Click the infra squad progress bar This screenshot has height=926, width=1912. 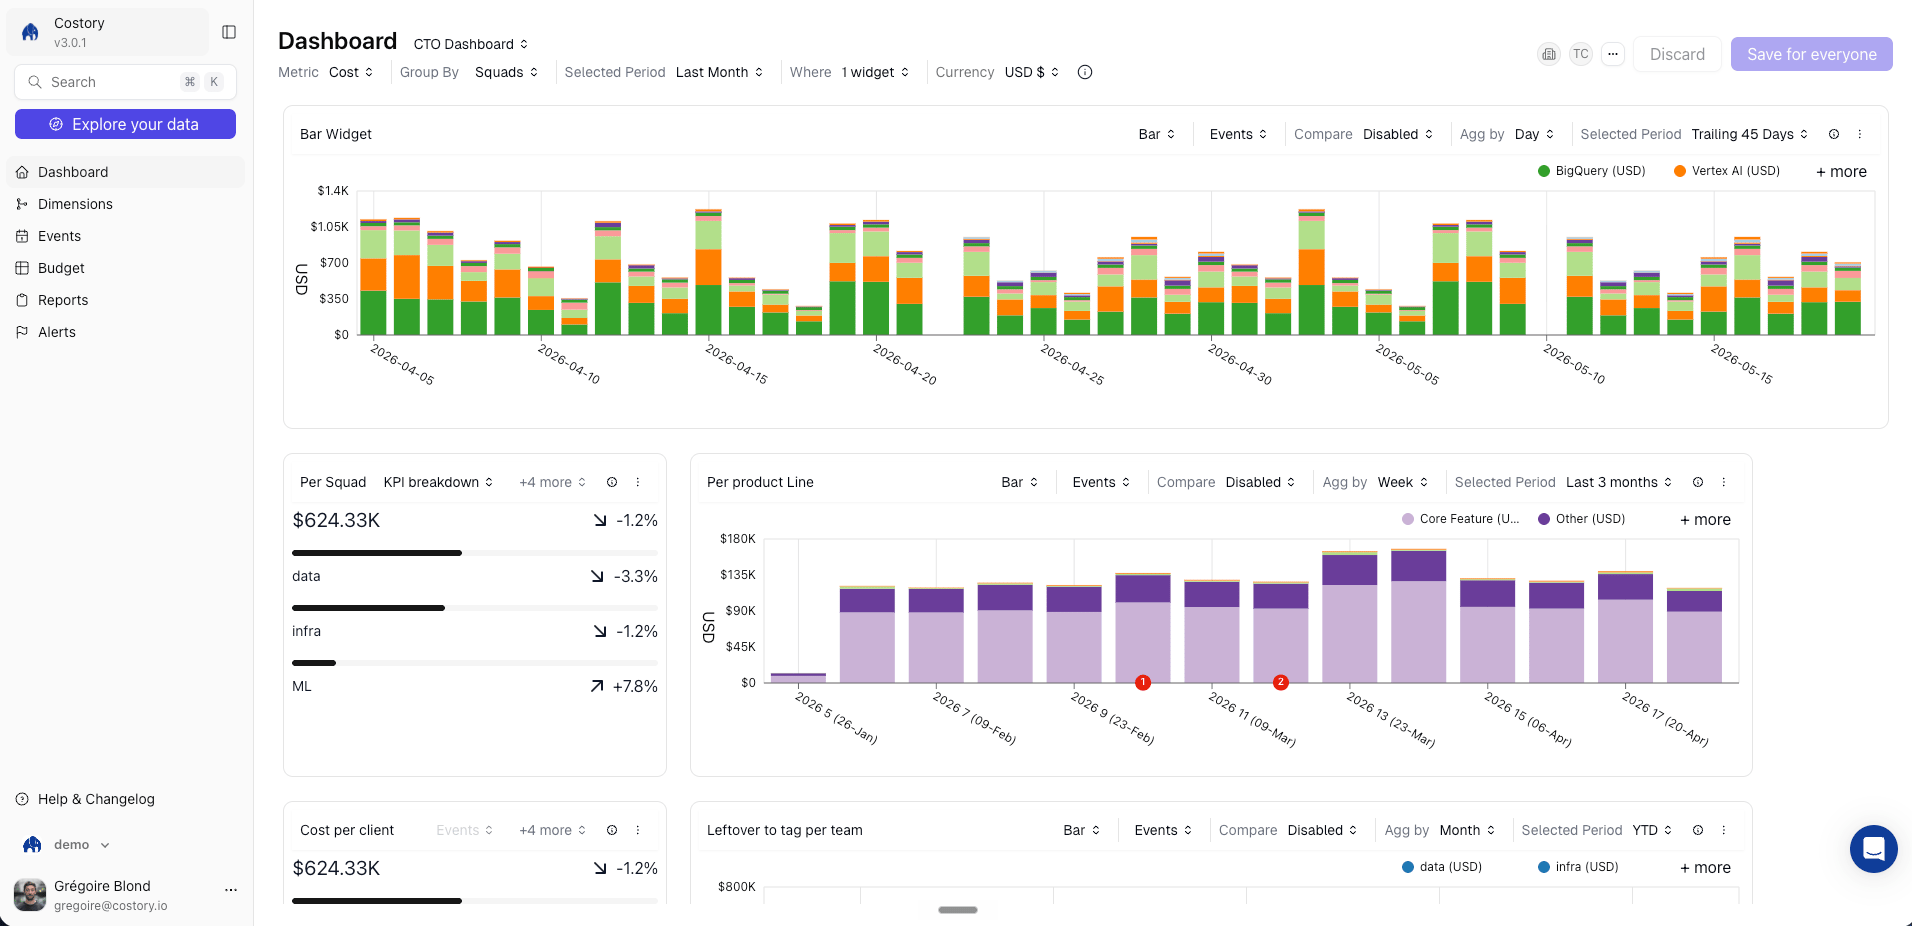pyautogui.click(x=475, y=608)
